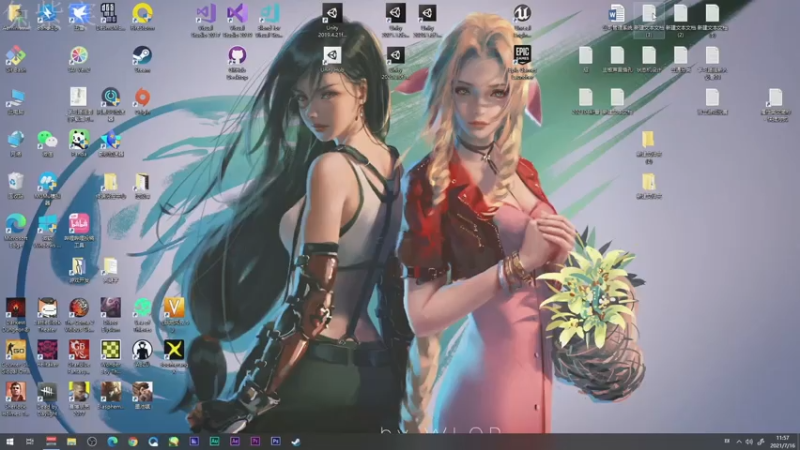The width and height of the screenshot is (800, 450).
Task: Launch the Darkest Dungeon game shortcut
Action: (x=16, y=315)
